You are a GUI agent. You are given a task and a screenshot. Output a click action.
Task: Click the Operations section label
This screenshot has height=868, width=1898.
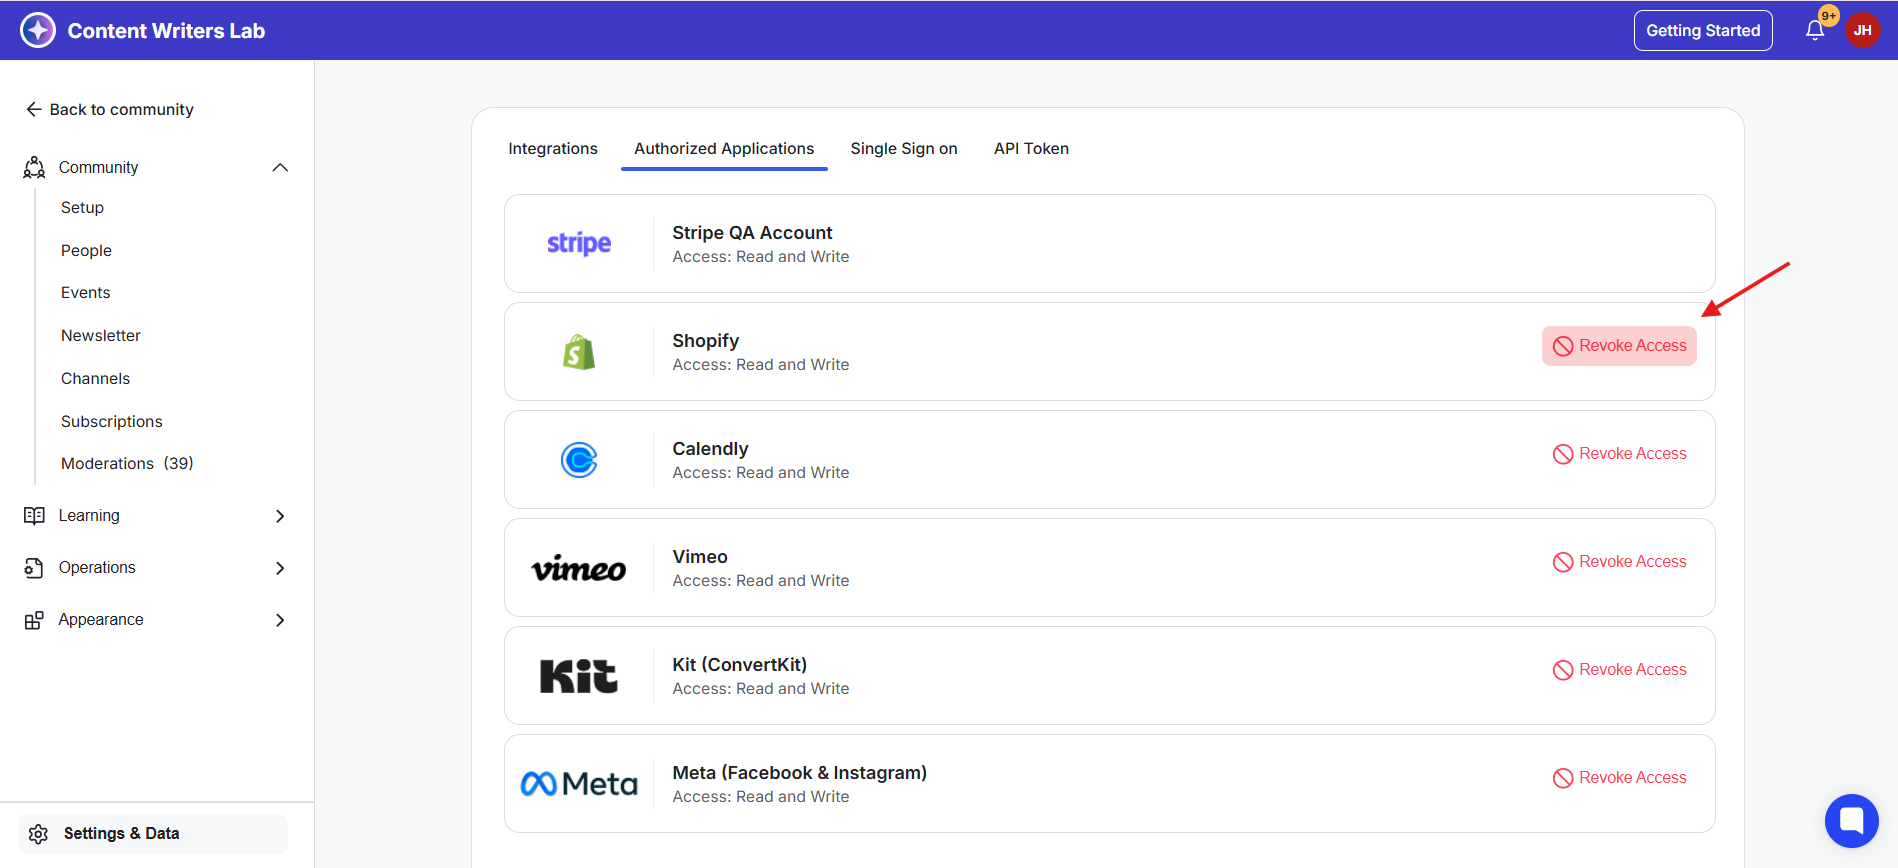click(x=97, y=567)
